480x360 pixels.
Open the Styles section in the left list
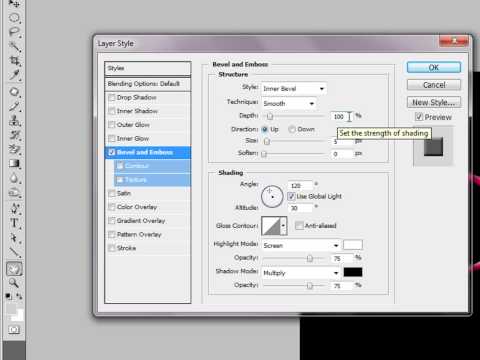click(148, 68)
